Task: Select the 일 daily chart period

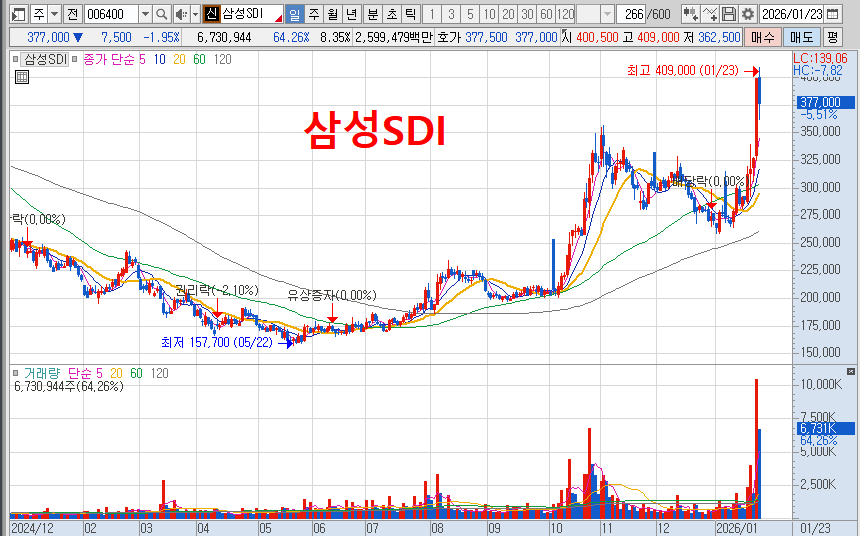Action: (295, 14)
